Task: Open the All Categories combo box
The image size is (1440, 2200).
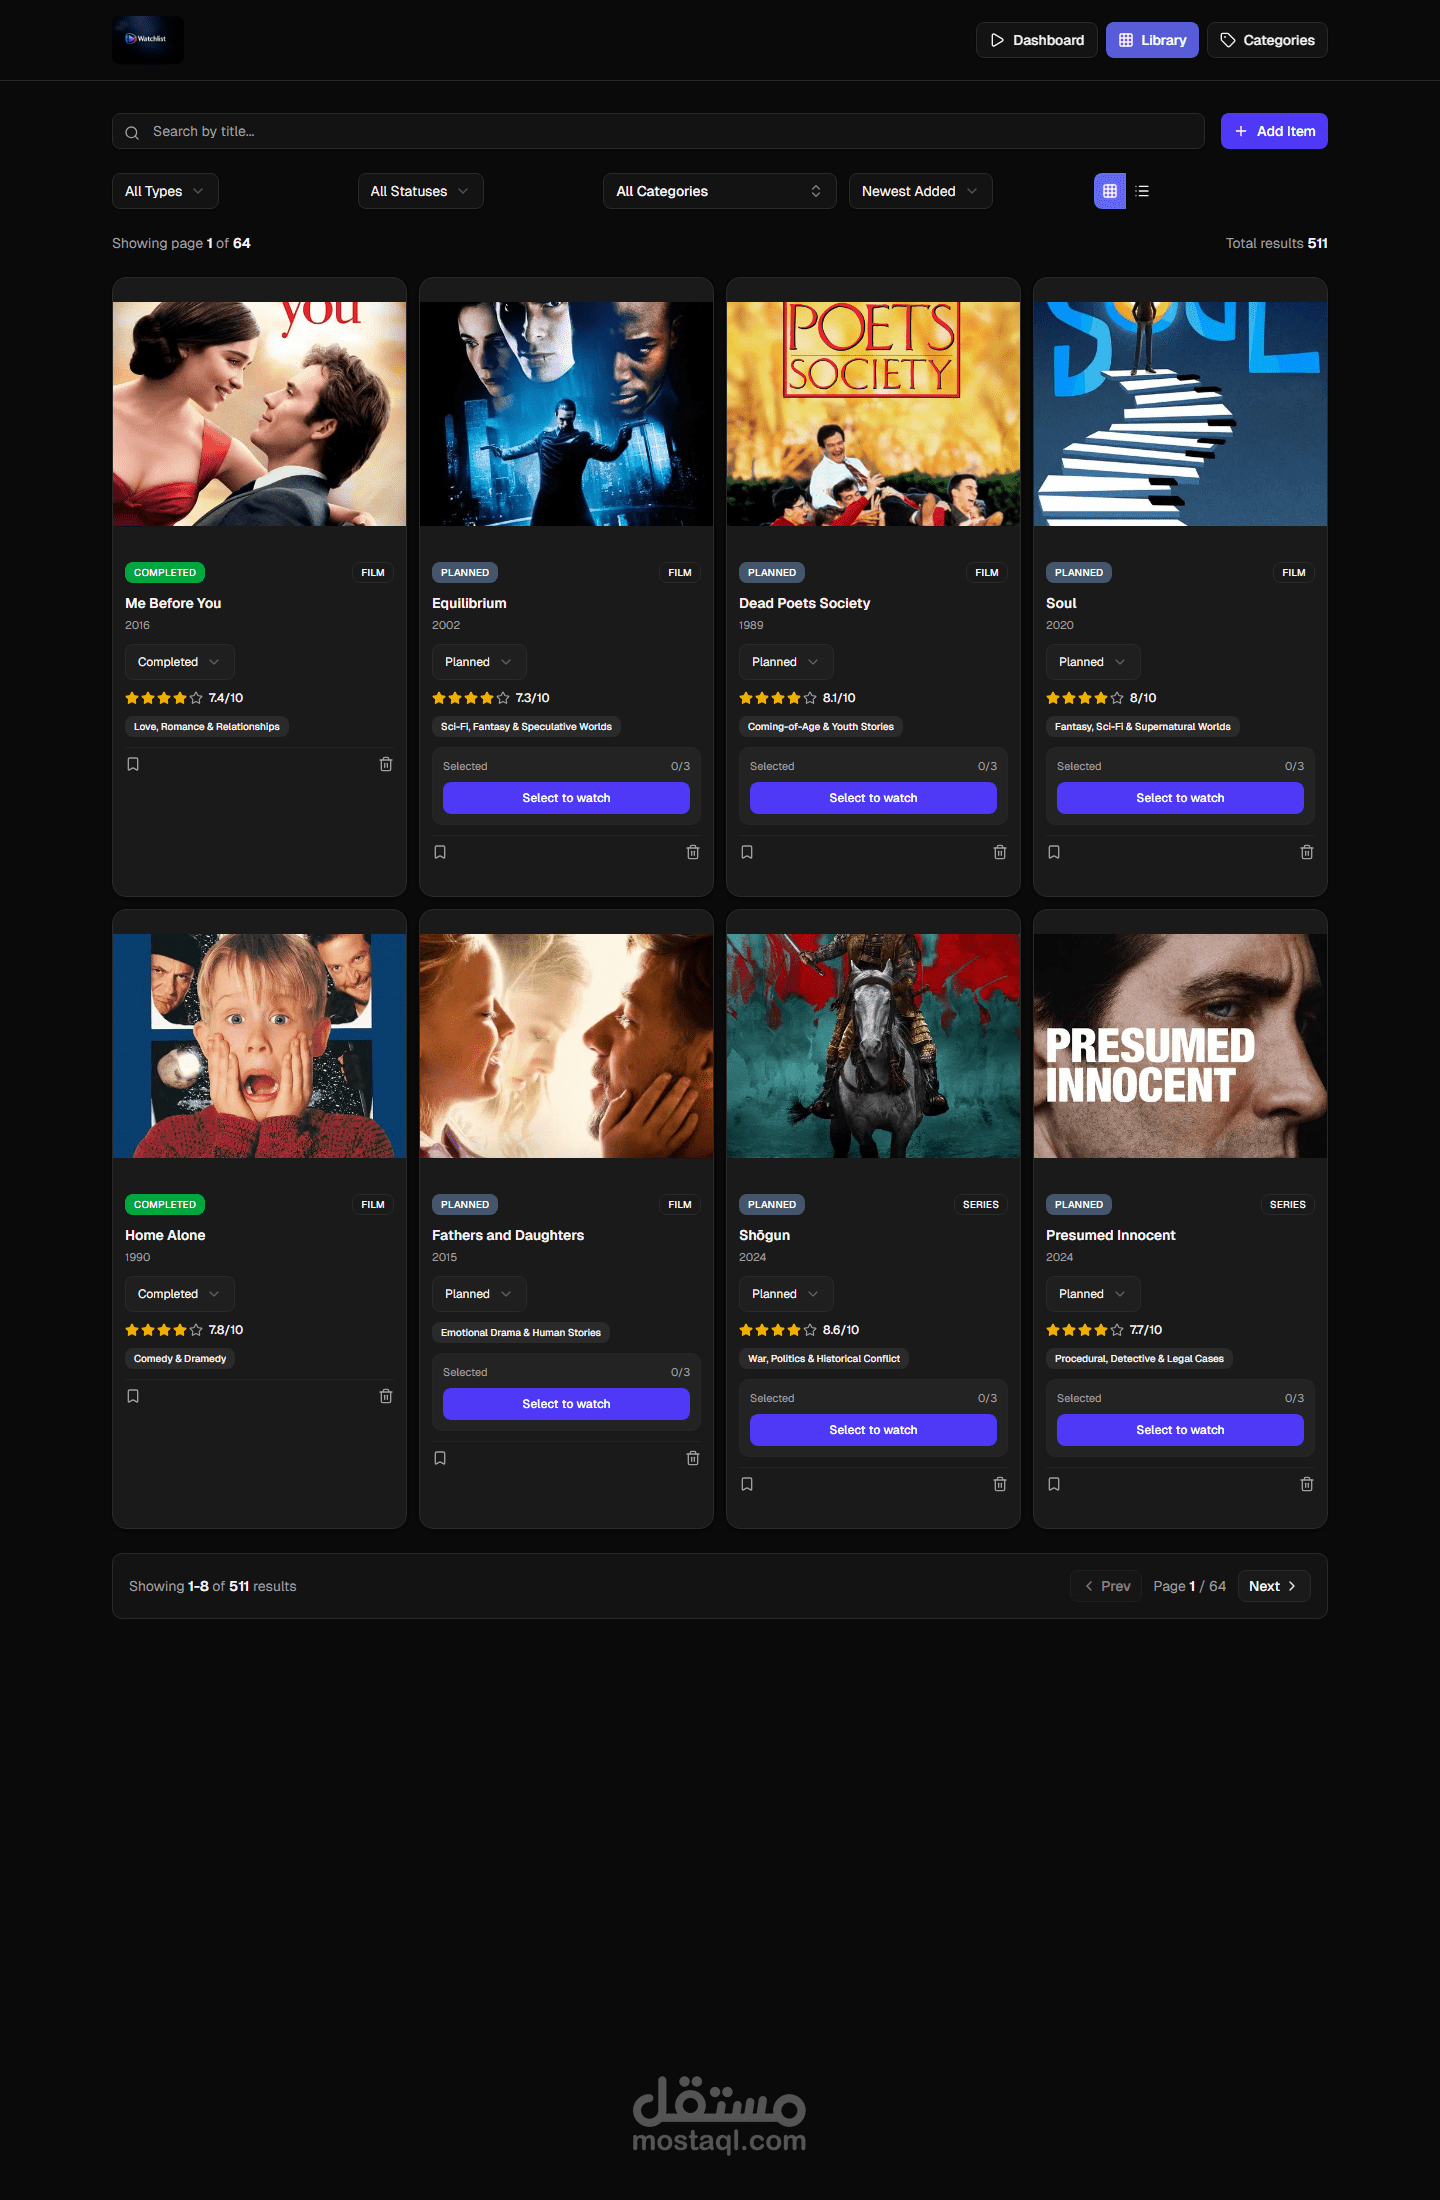Action: click(x=720, y=191)
